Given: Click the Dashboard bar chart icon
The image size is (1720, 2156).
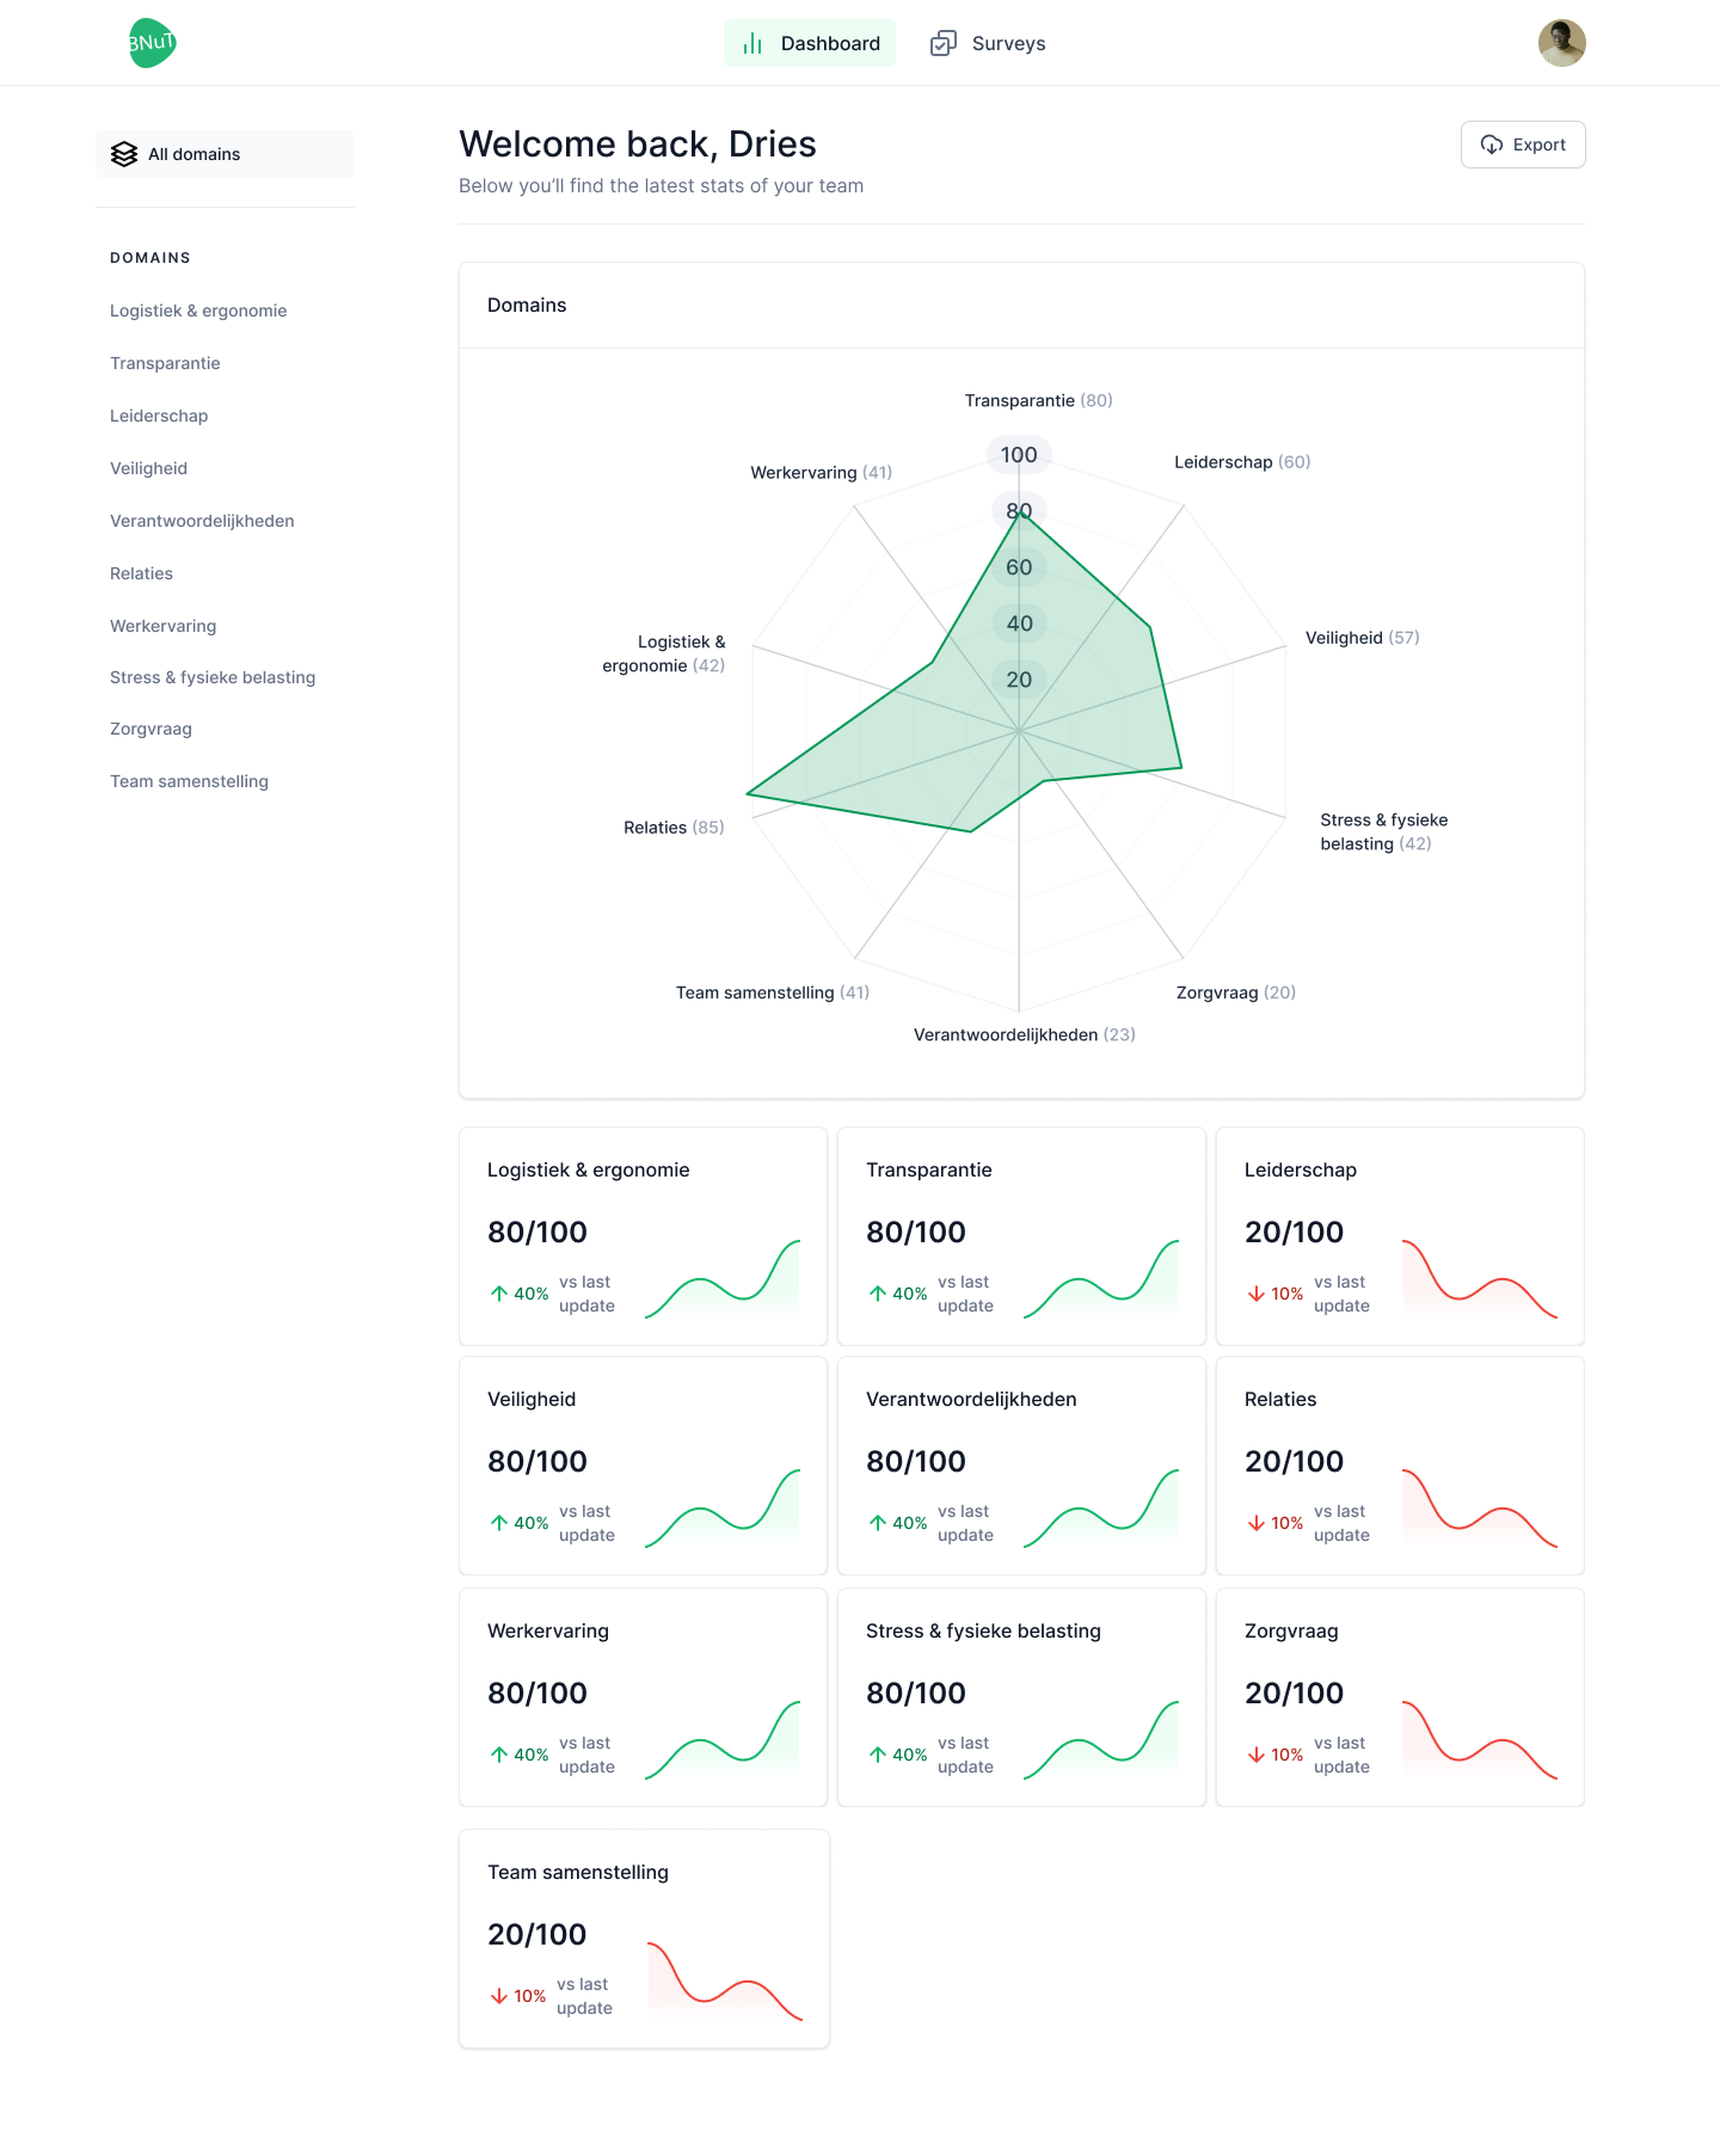Looking at the screenshot, I should pyautogui.click(x=752, y=43).
